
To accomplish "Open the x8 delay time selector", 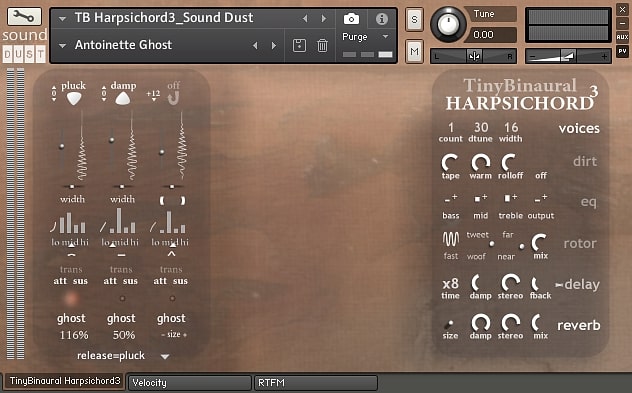I will 450,284.
